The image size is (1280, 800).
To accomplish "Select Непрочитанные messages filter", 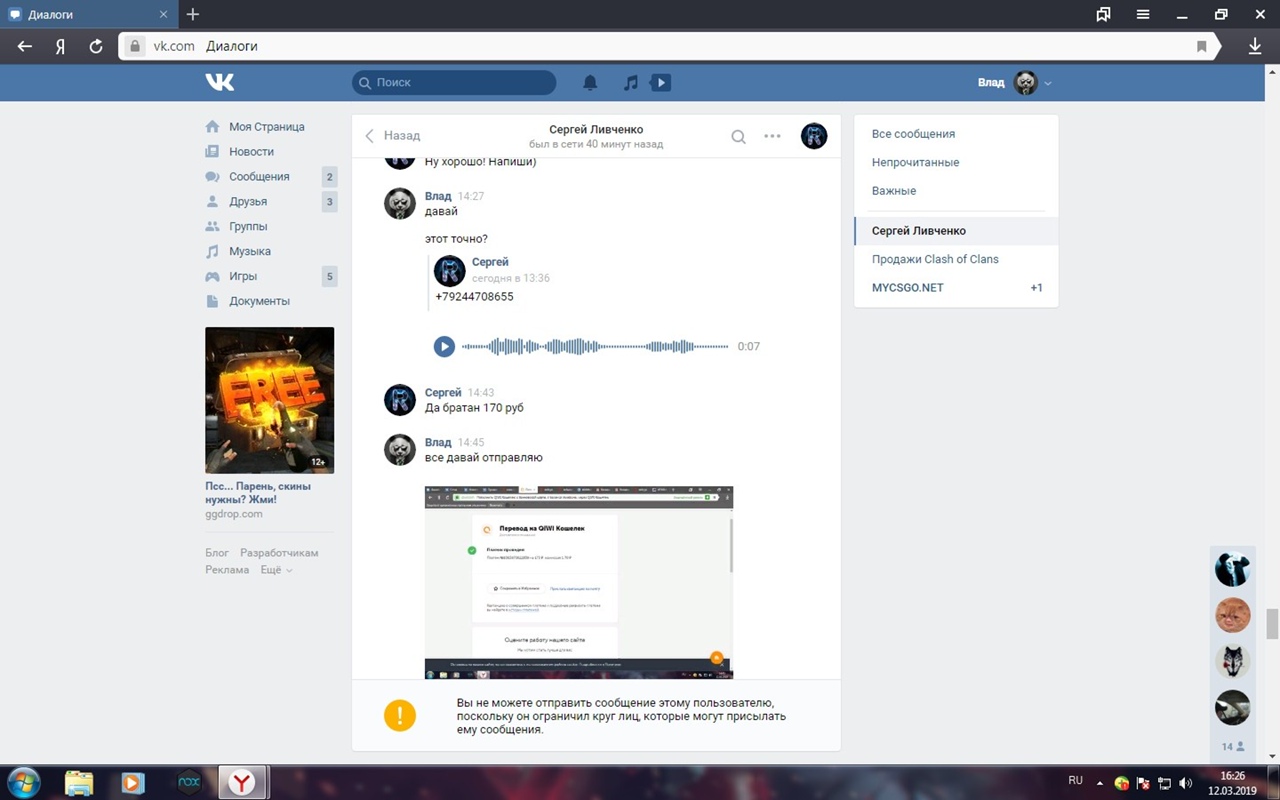I will pyautogui.click(x=915, y=162).
